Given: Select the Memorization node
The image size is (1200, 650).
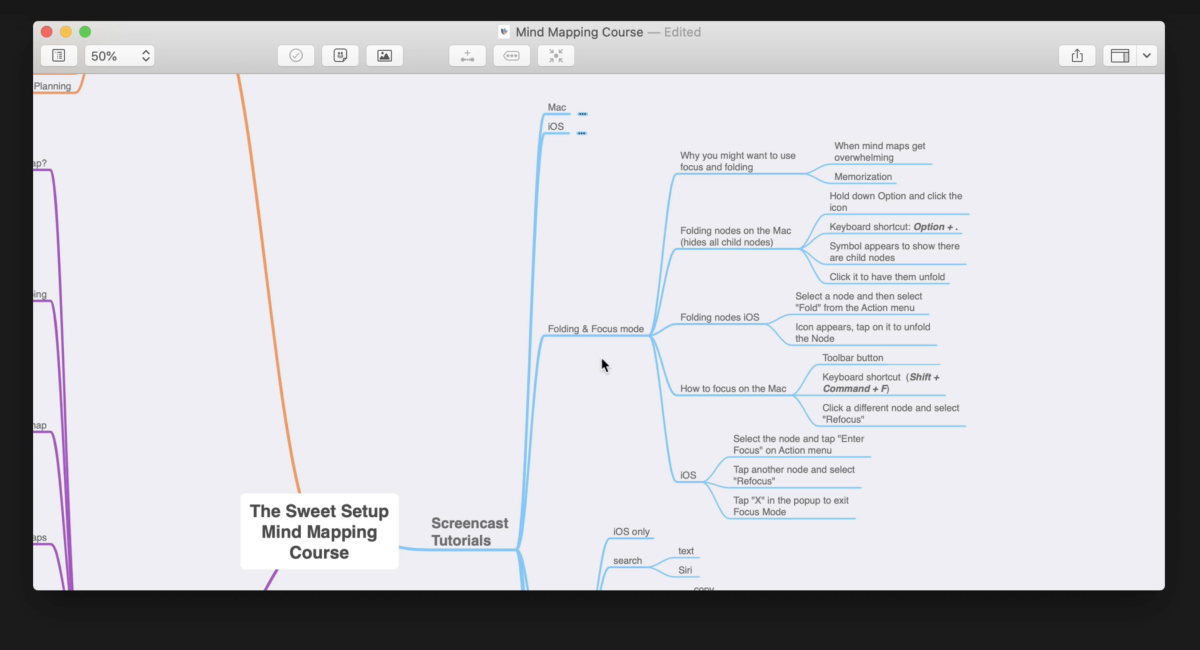Looking at the screenshot, I should (x=863, y=177).
